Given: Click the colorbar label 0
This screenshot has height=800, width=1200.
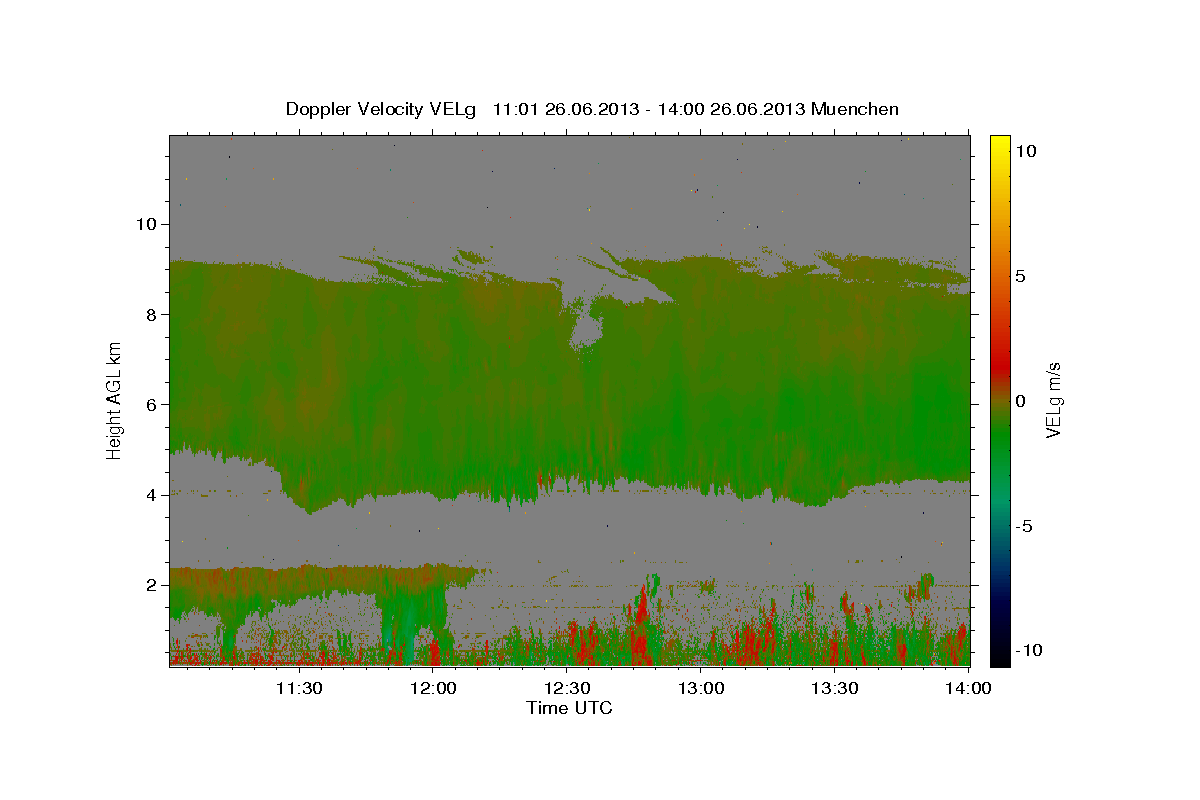Looking at the screenshot, I should tap(1020, 401).
